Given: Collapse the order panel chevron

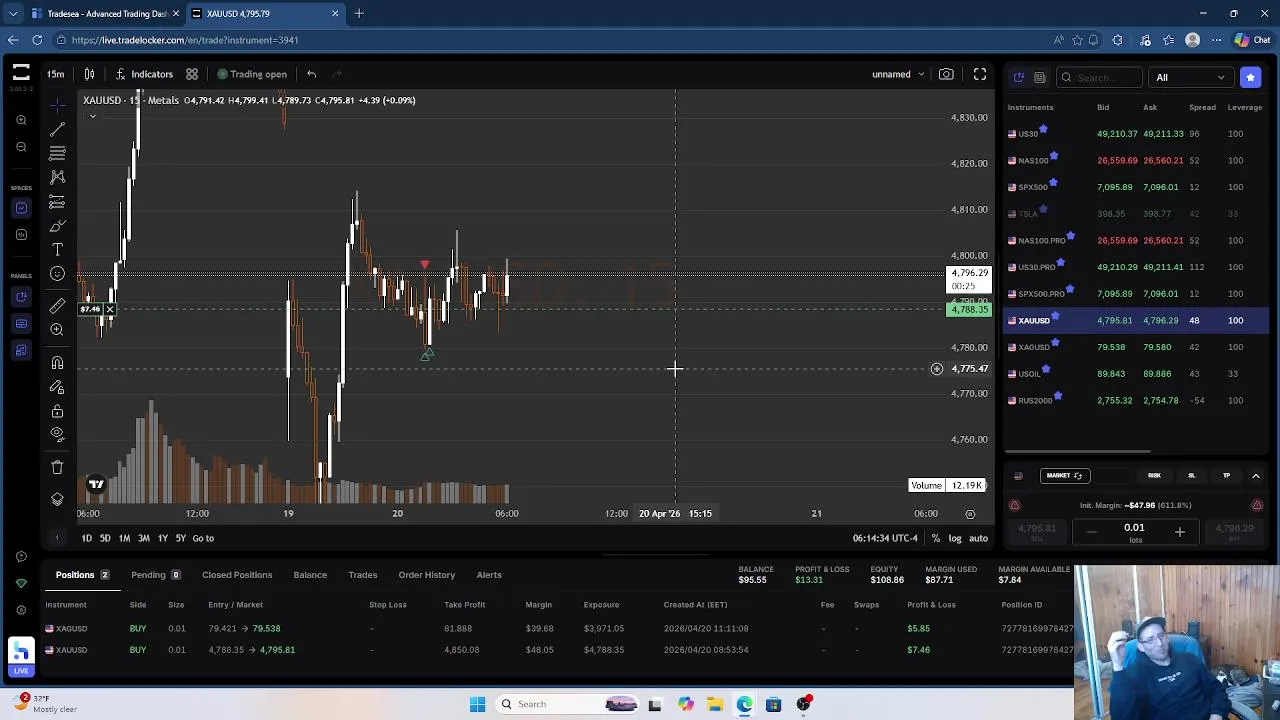Looking at the screenshot, I should point(1256,476).
